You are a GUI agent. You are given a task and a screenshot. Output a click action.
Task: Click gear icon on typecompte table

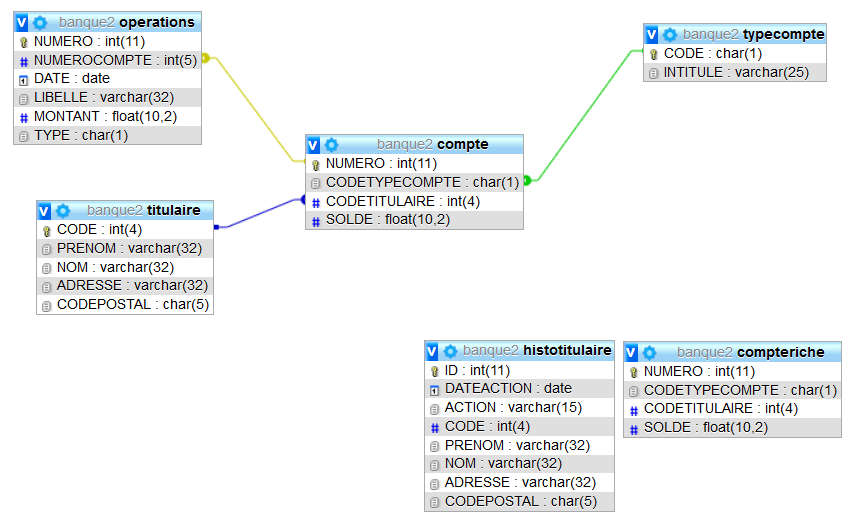[x=670, y=34]
